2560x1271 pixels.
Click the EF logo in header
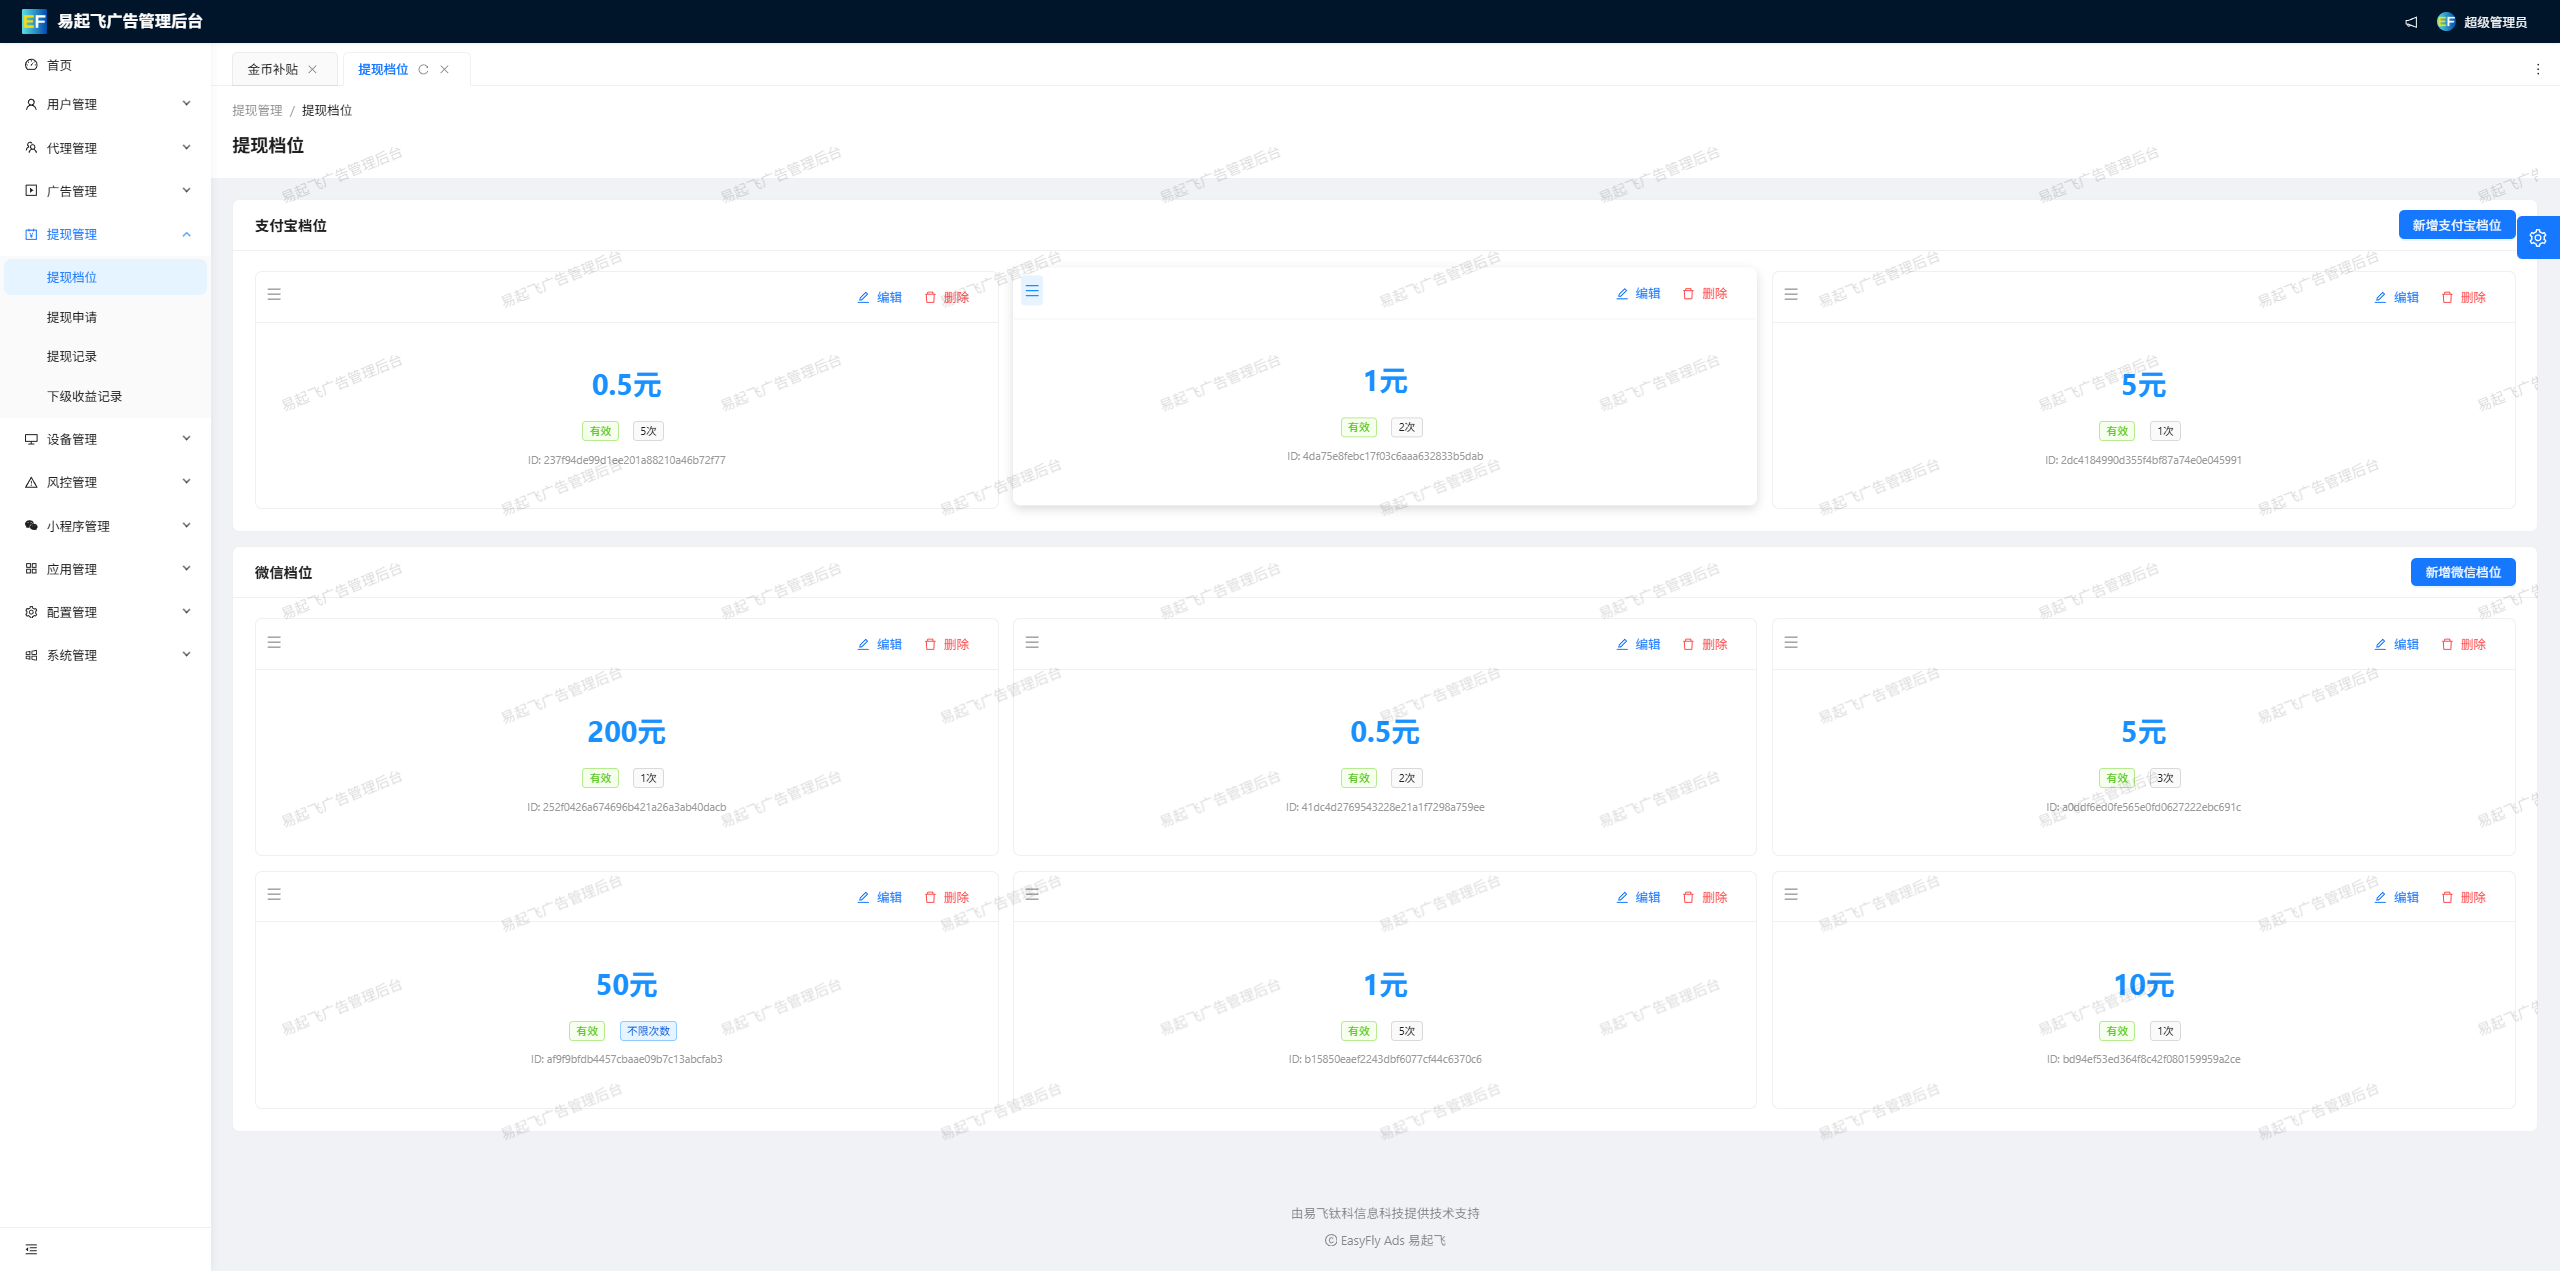(x=34, y=21)
